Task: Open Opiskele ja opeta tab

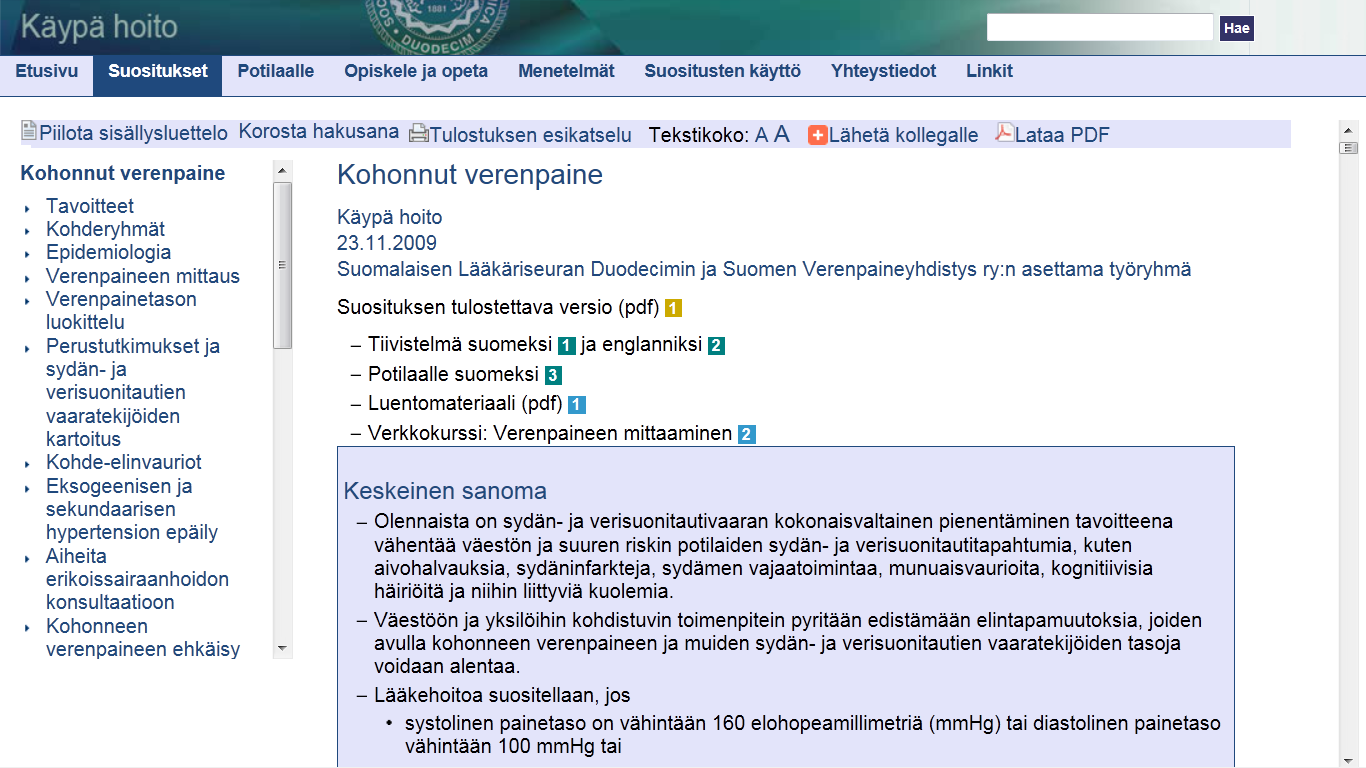Action: (416, 71)
